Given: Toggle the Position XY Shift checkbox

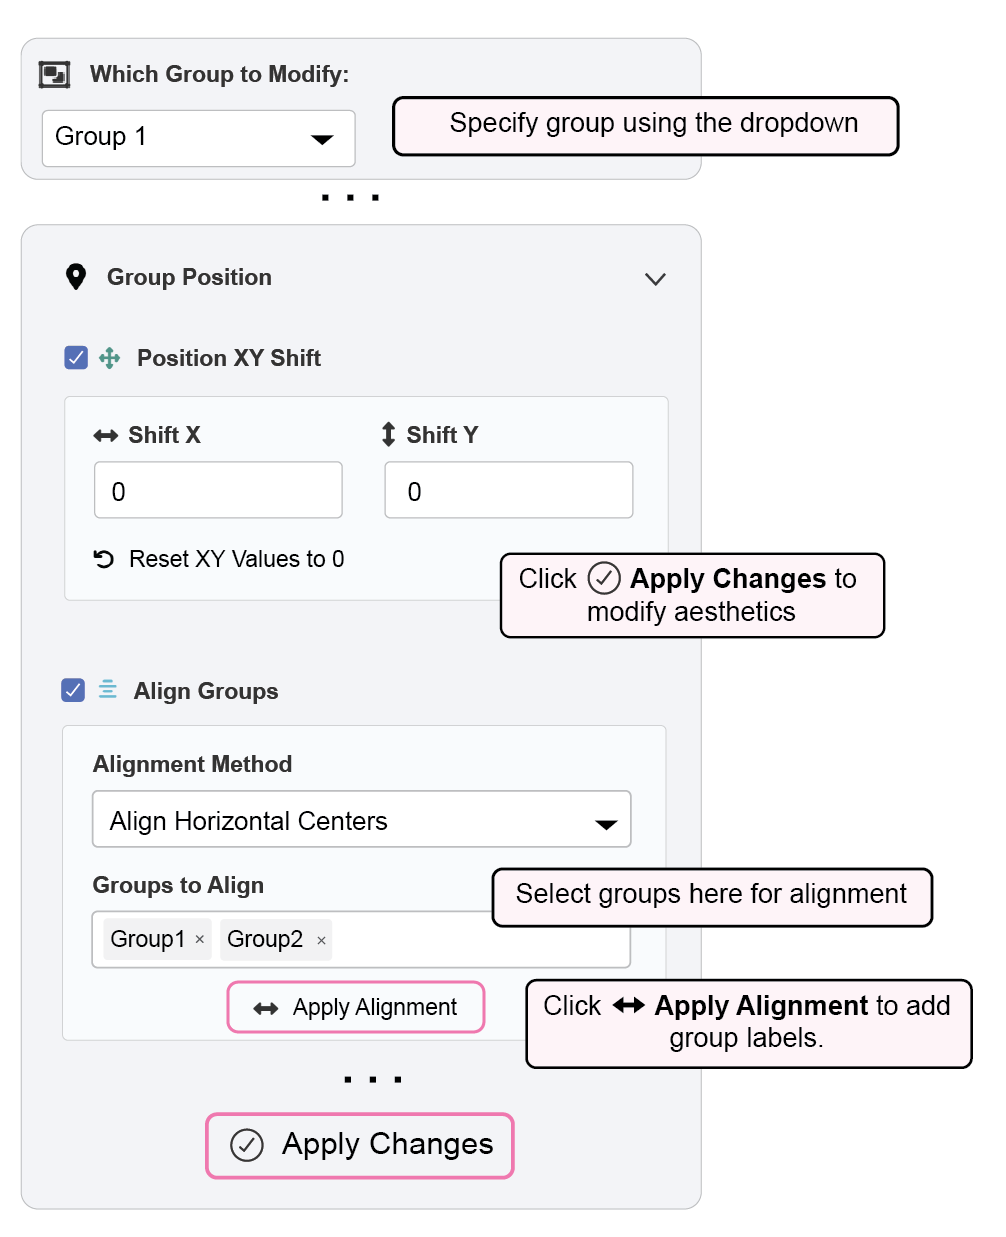Looking at the screenshot, I should pos(76,358).
